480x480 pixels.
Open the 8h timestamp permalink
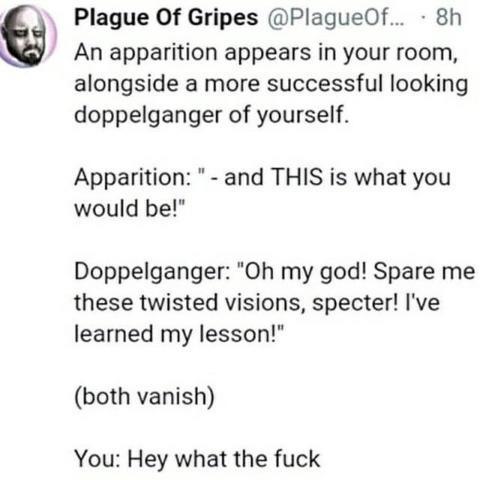(449, 17)
